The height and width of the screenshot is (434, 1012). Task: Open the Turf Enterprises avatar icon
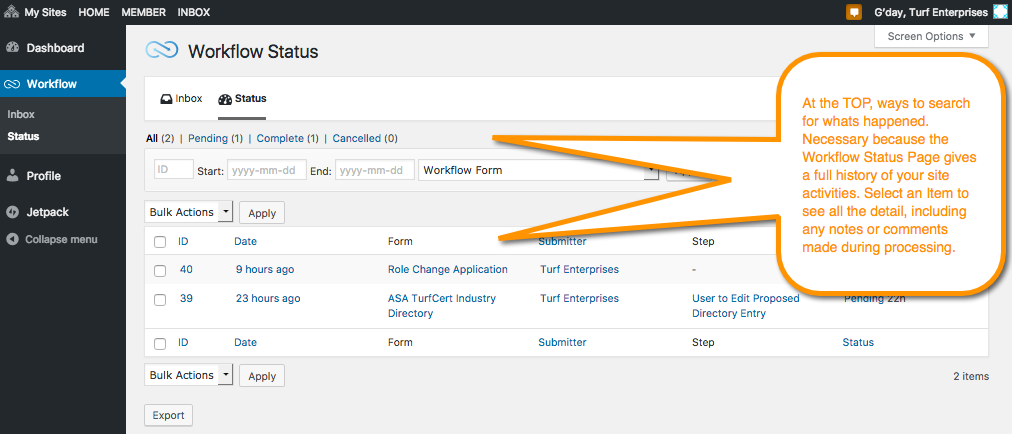point(1000,12)
